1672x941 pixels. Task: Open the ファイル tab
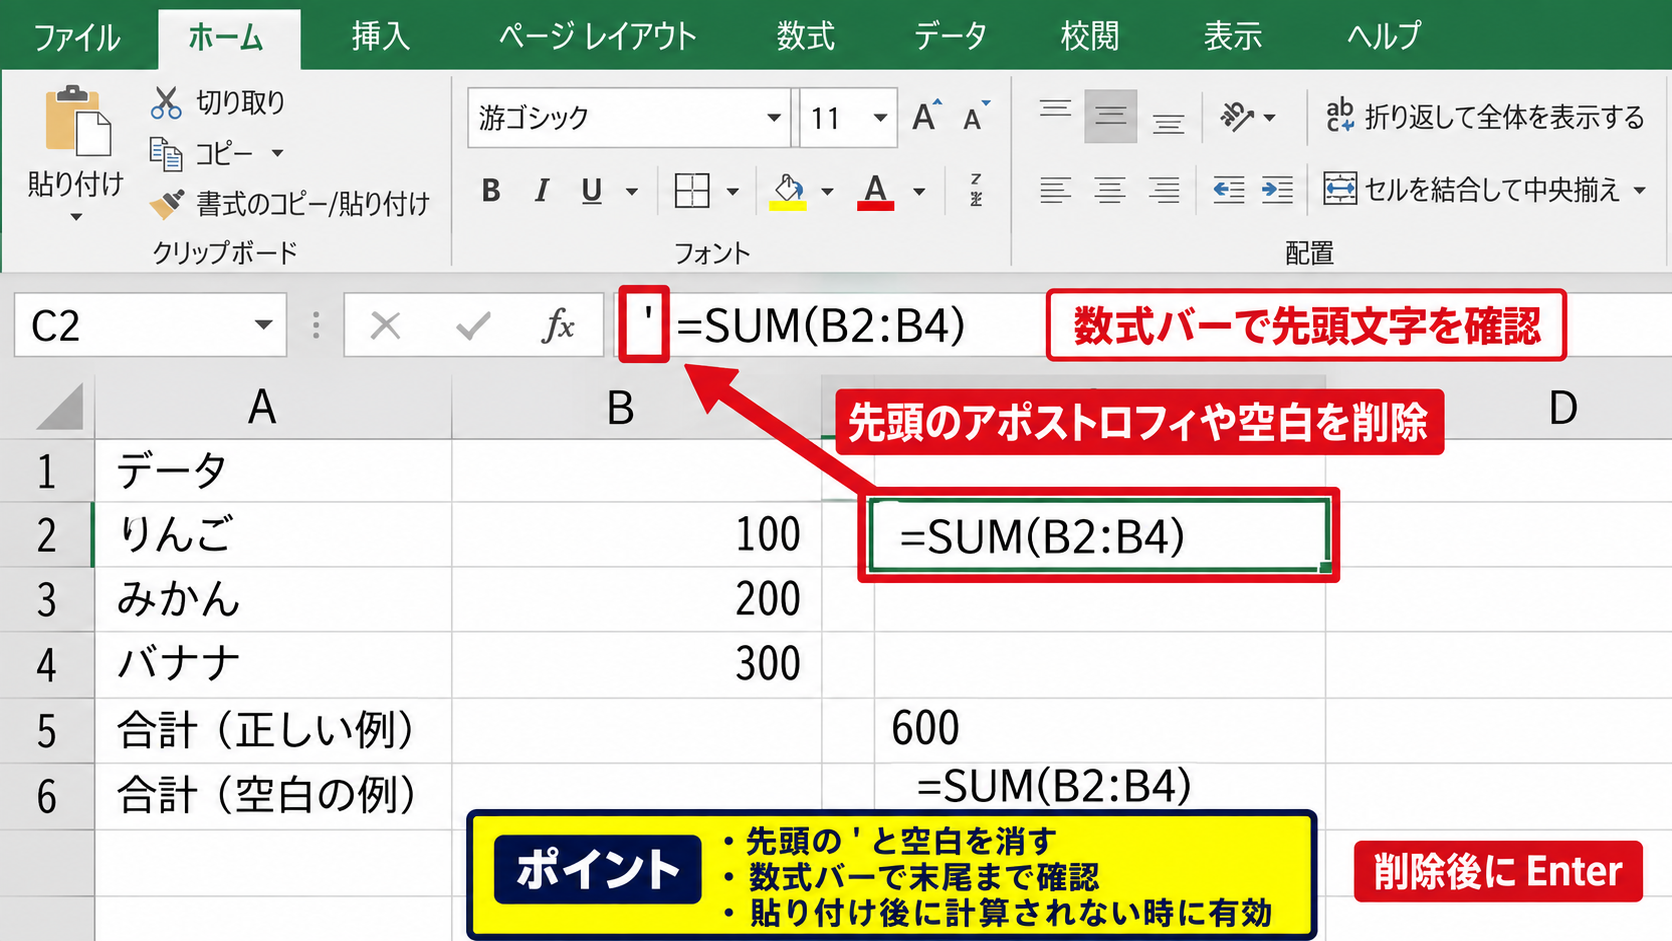pos(77,37)
